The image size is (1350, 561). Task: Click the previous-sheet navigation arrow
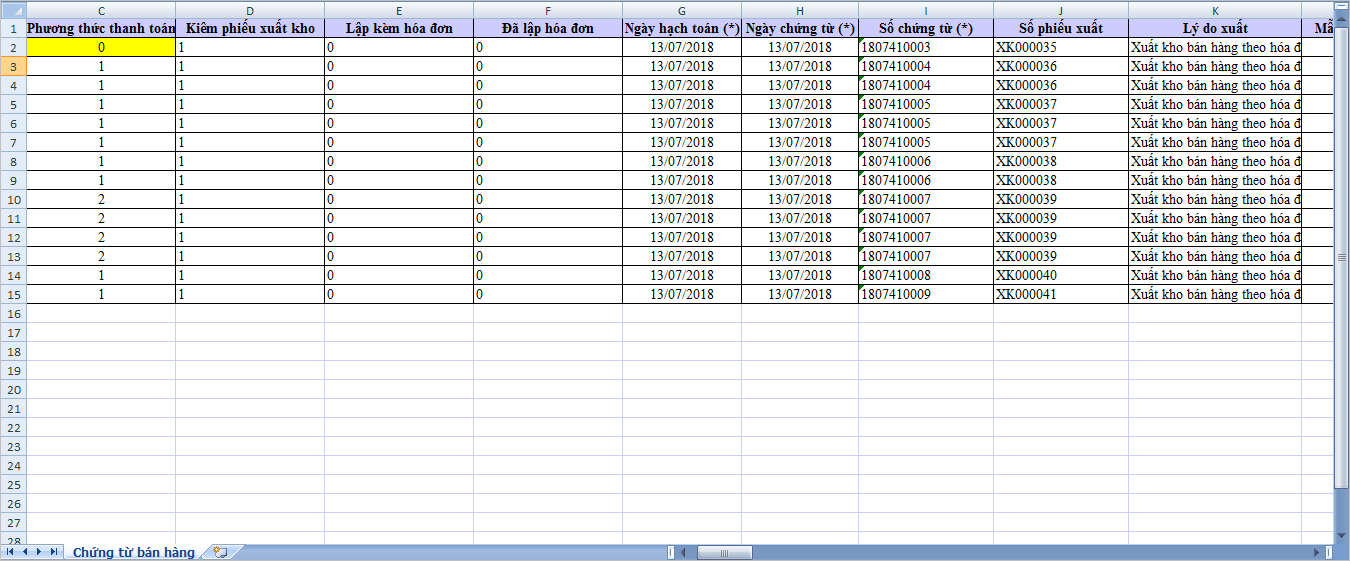point(25,552)
